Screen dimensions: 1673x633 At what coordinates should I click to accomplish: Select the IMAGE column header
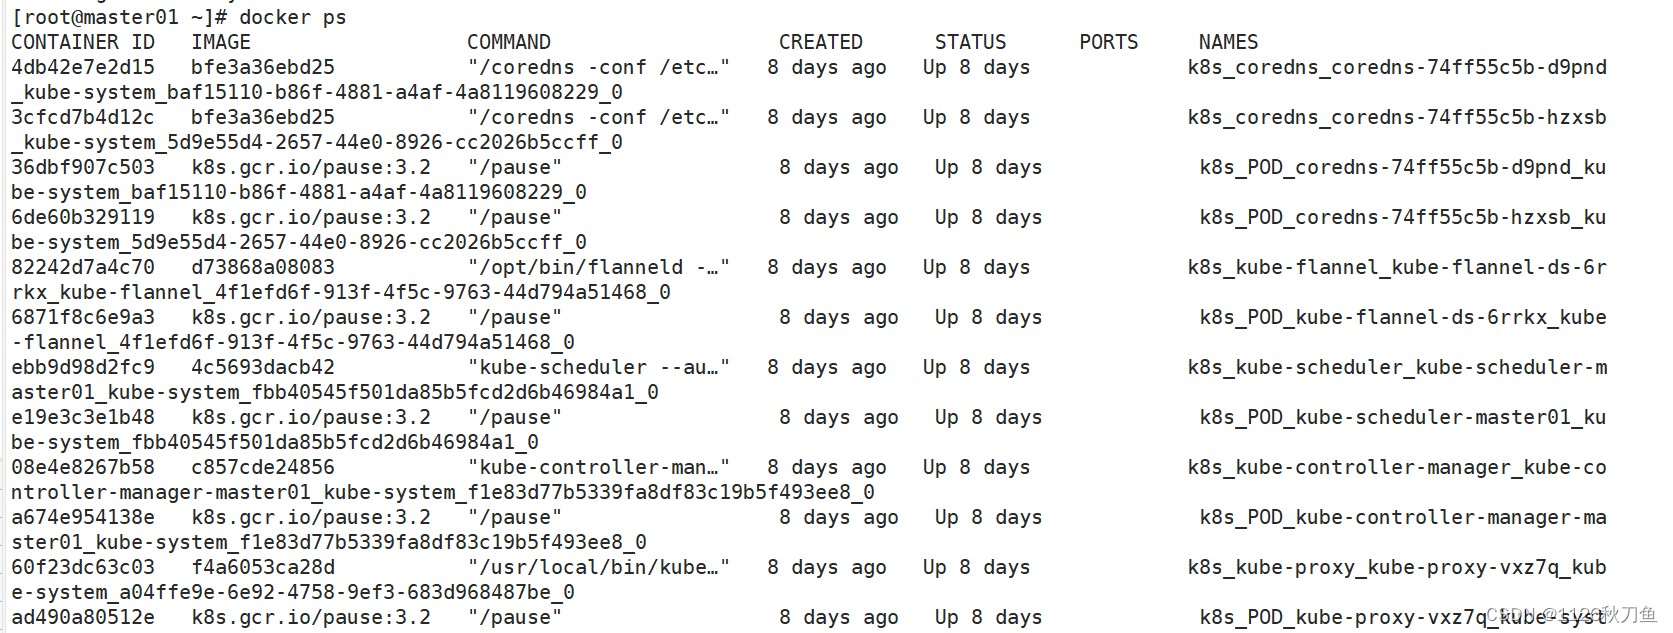[x=221, y=42]
